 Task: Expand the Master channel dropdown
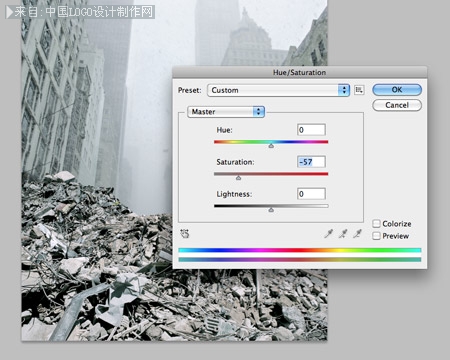tap(226, 112)
